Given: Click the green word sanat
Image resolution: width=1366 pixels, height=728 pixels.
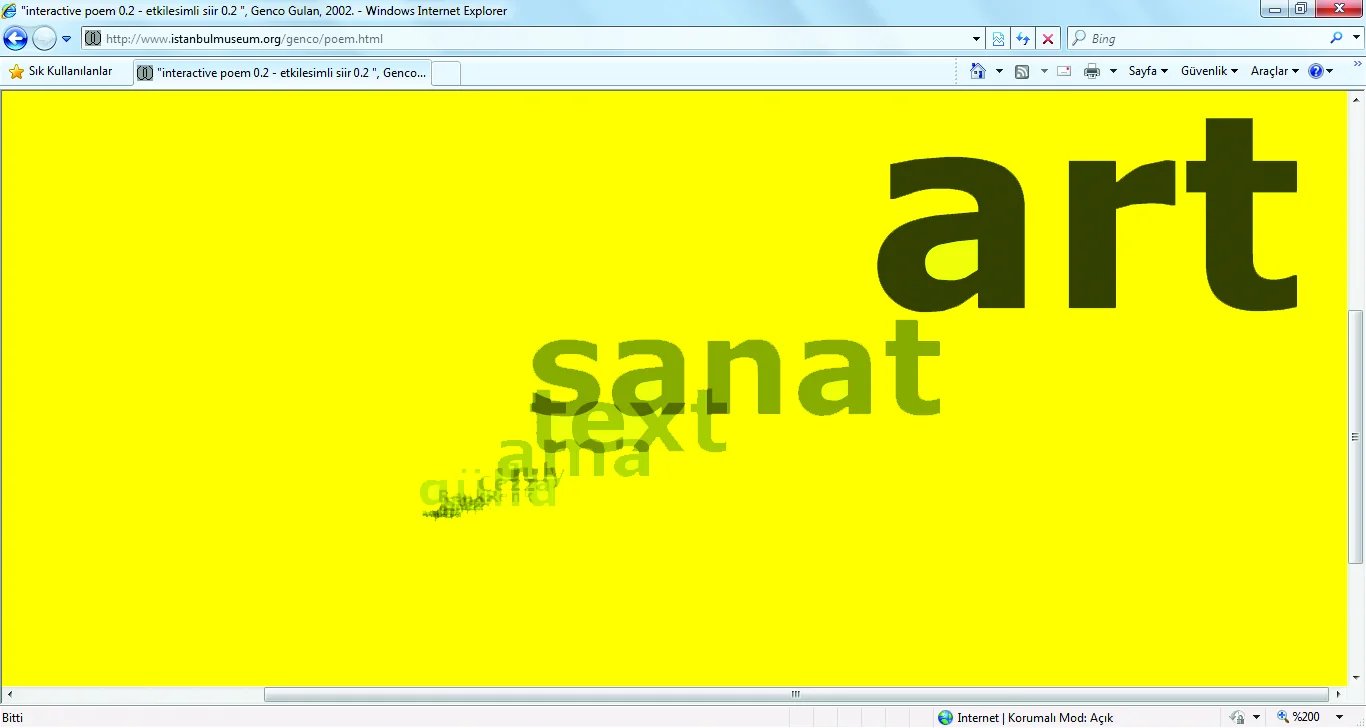Looking at the screenshot, I should [734, 368].
